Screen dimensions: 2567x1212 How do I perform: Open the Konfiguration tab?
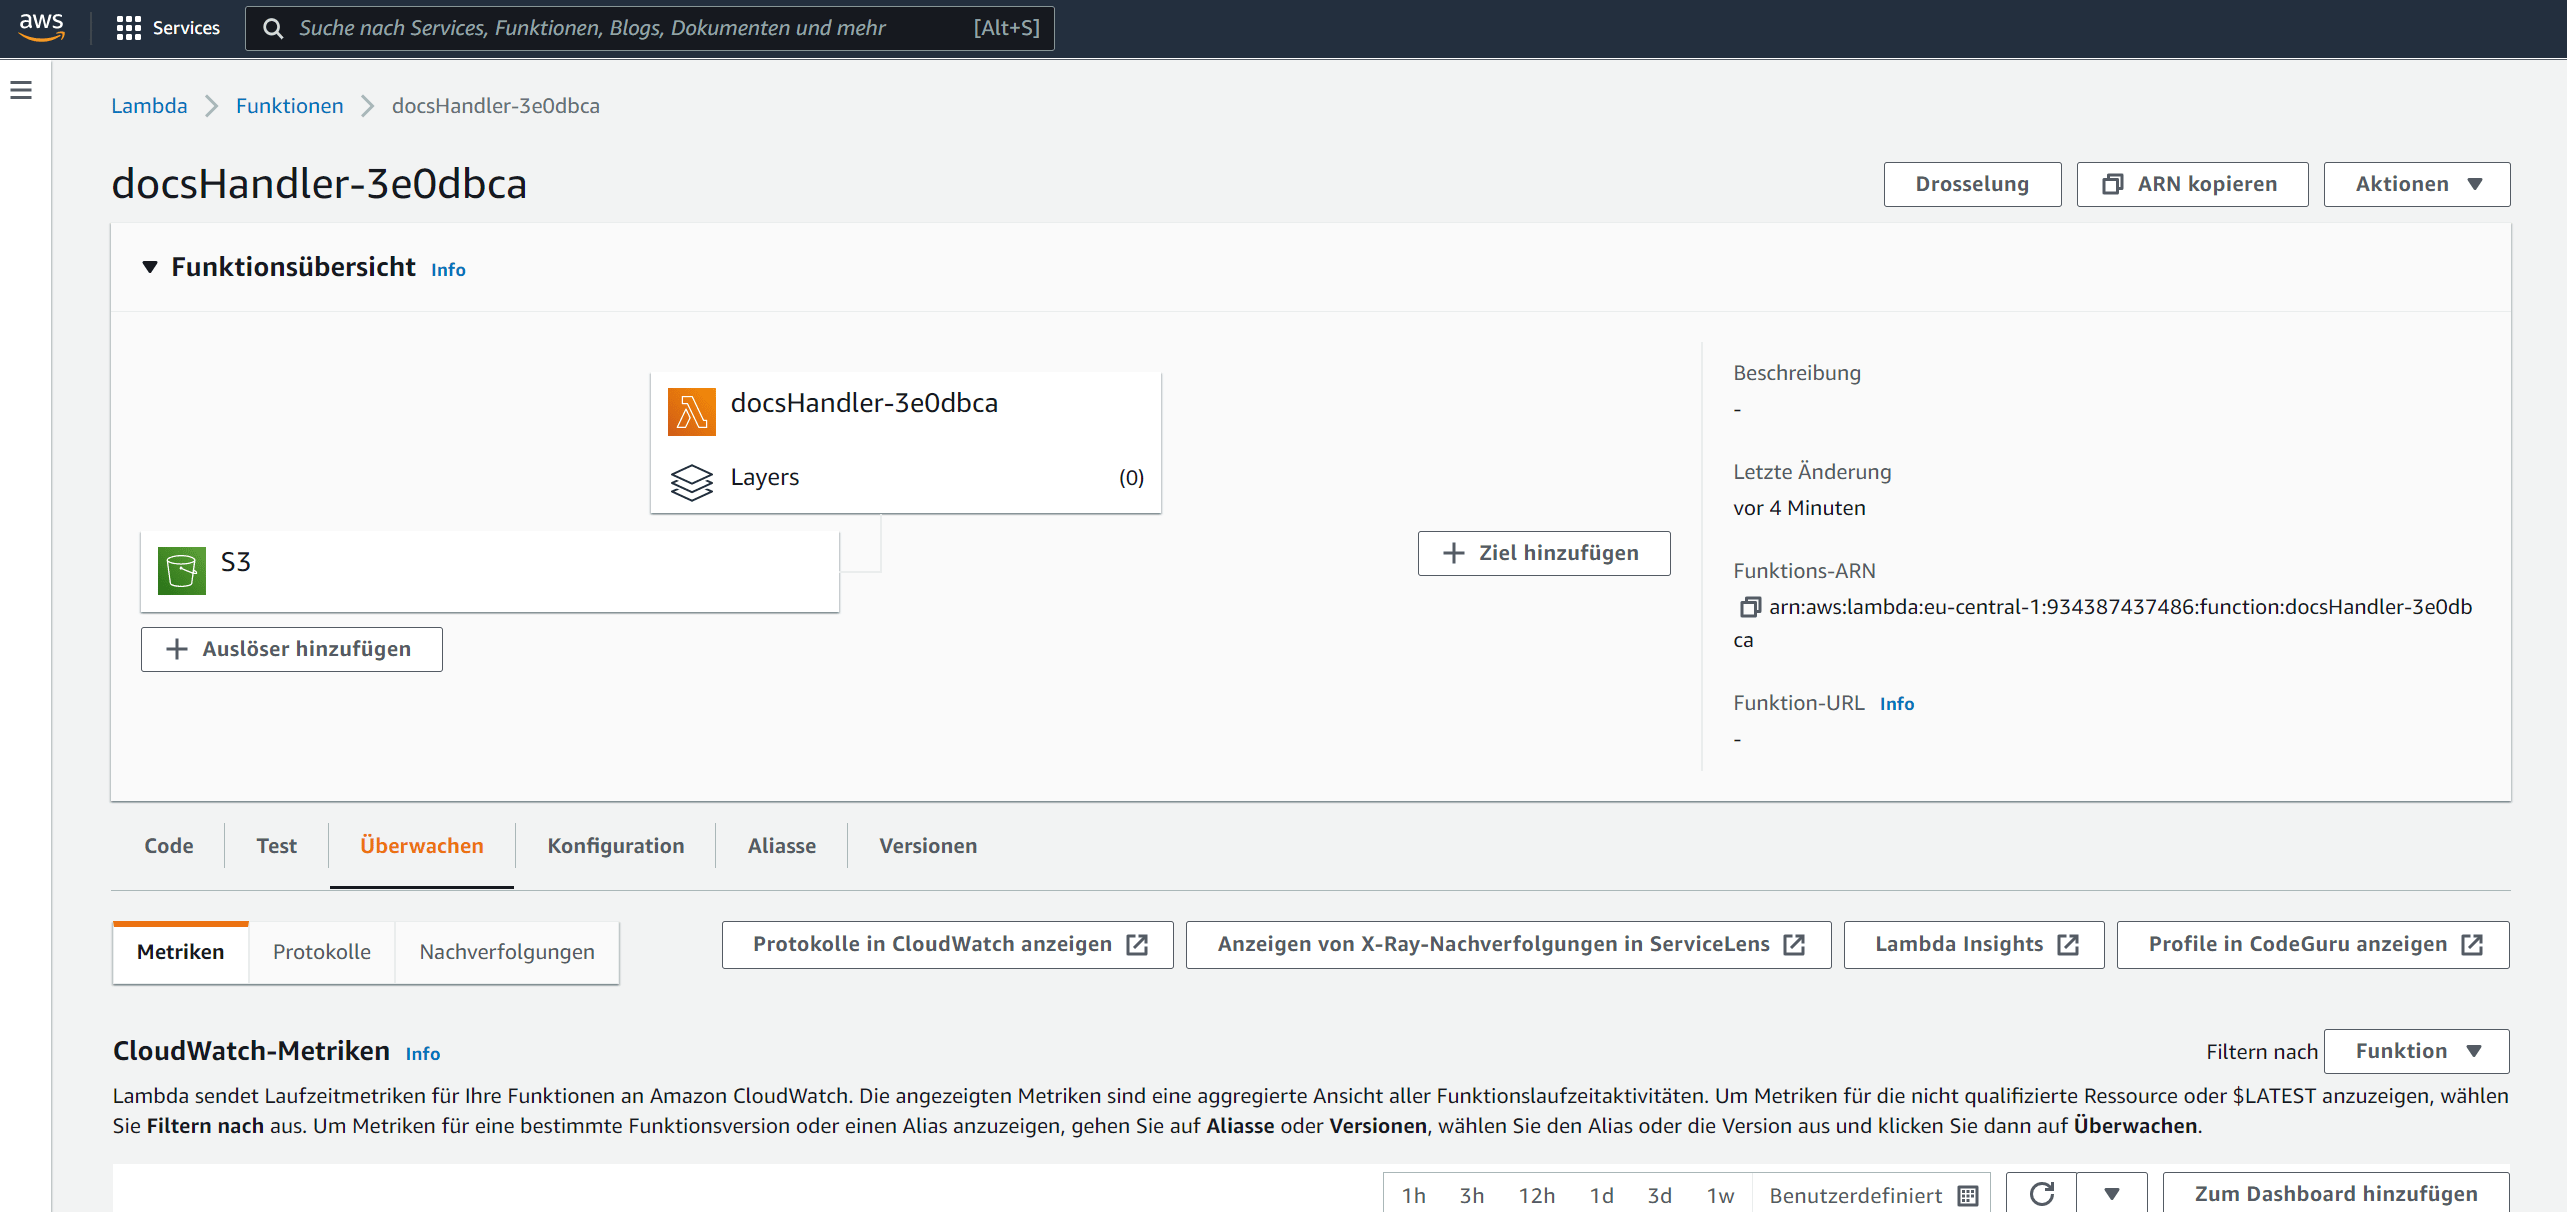click(616, 846)
